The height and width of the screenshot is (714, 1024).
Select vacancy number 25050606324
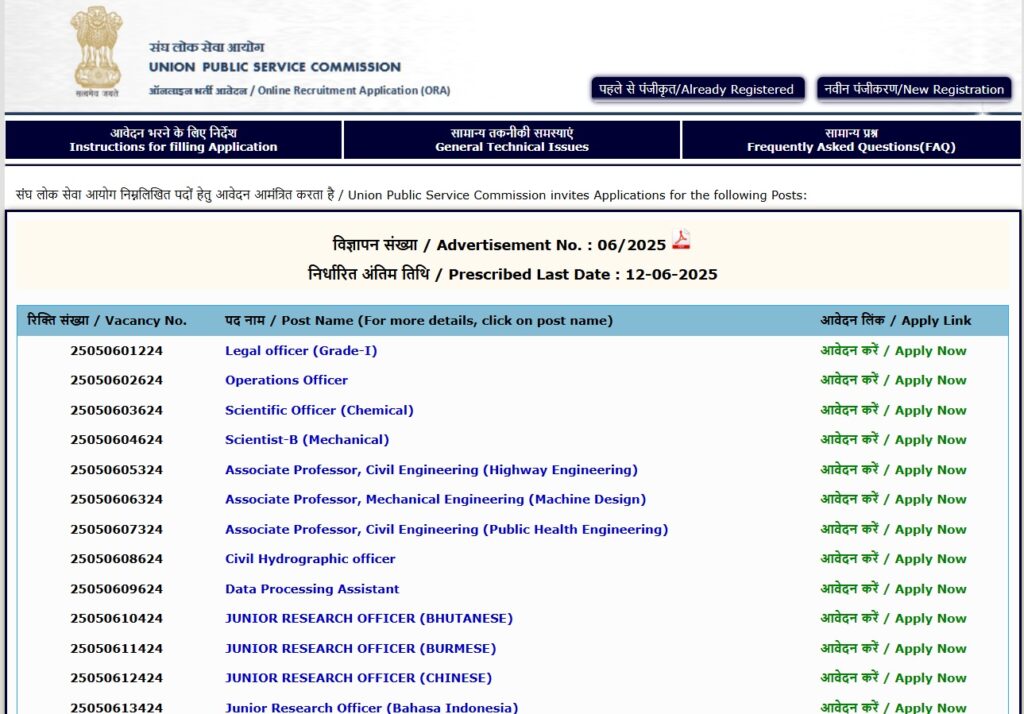116,499
